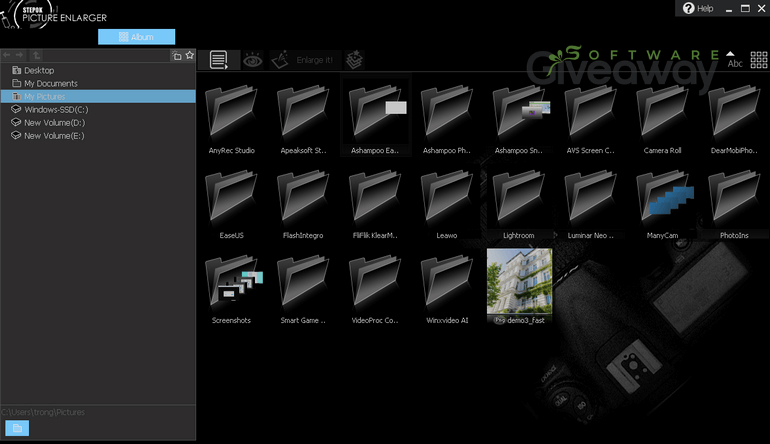This screenshot has width=770, height=444.
Task: Switch to grid thumbnail view
Action: tap(758, 60)
